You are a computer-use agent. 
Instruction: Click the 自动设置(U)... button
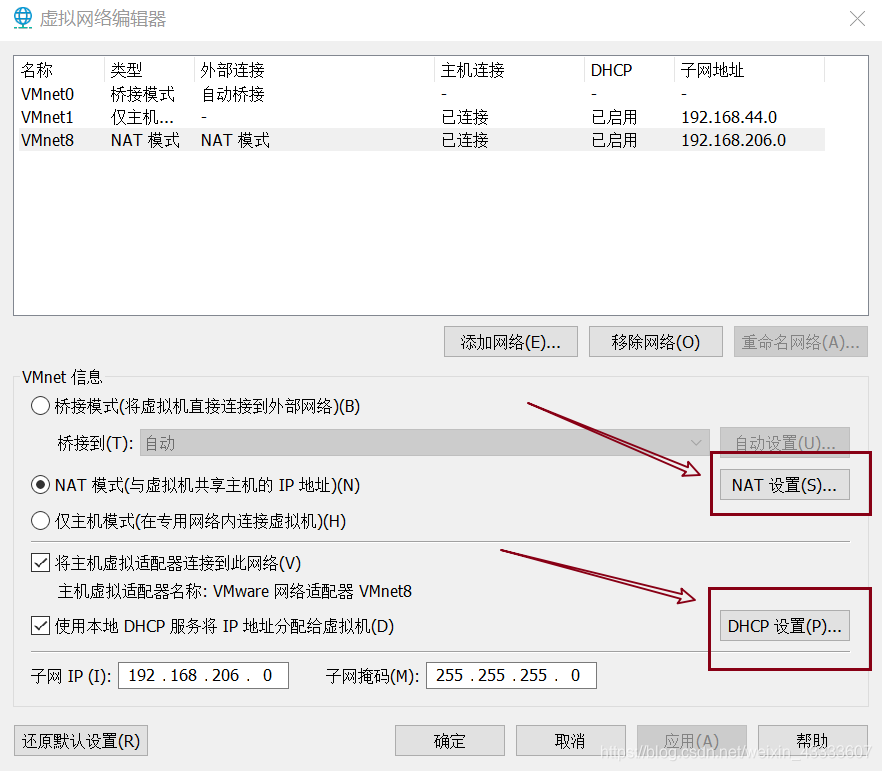click(785, 443)
